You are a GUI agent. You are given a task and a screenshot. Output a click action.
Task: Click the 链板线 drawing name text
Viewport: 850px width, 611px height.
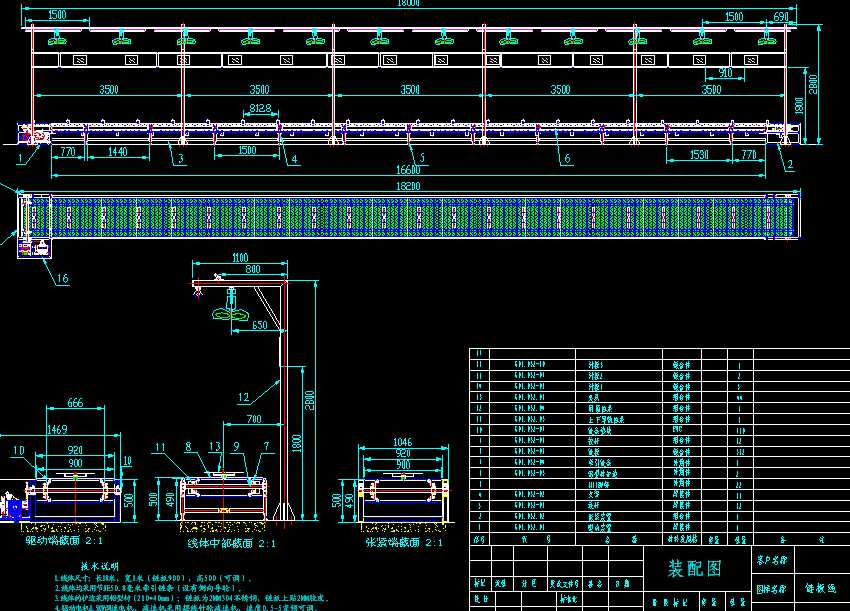point(820,588)
